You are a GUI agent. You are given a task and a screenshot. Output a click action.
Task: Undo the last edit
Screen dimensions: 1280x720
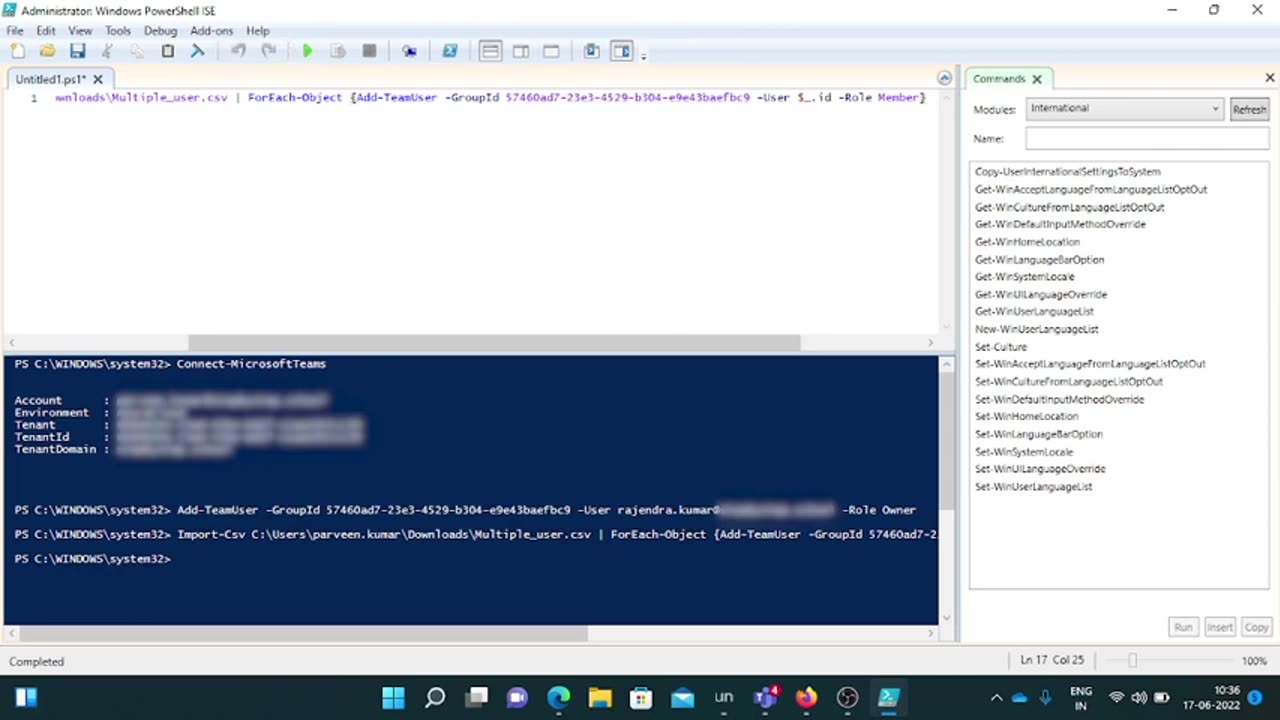click(238, 51)
